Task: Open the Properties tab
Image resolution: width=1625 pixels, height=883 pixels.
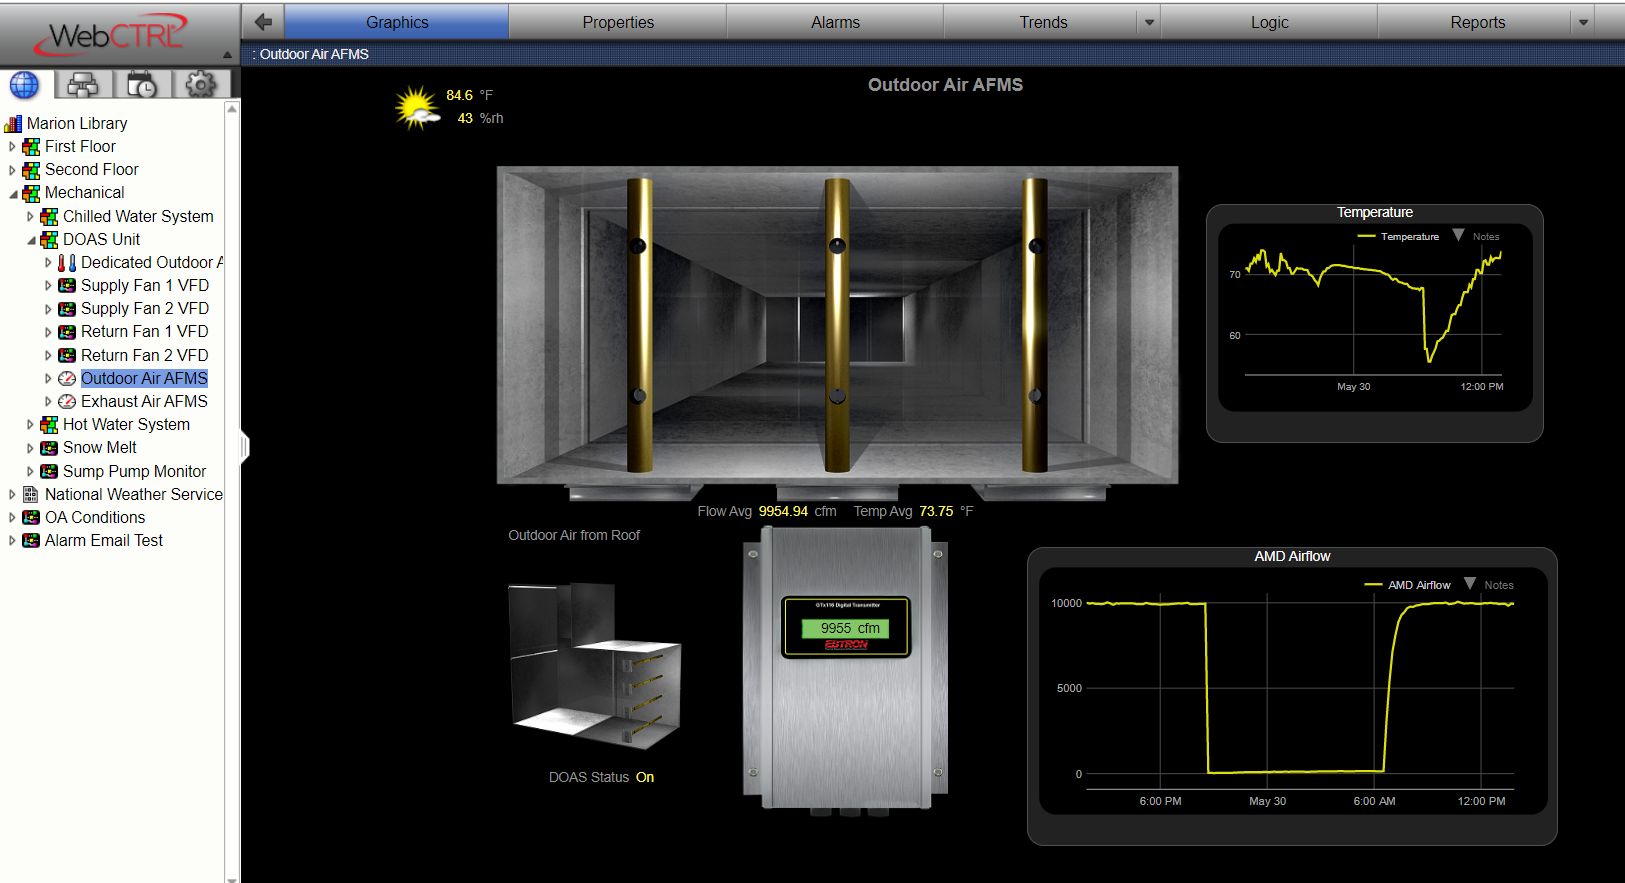Action: (618, 22)
